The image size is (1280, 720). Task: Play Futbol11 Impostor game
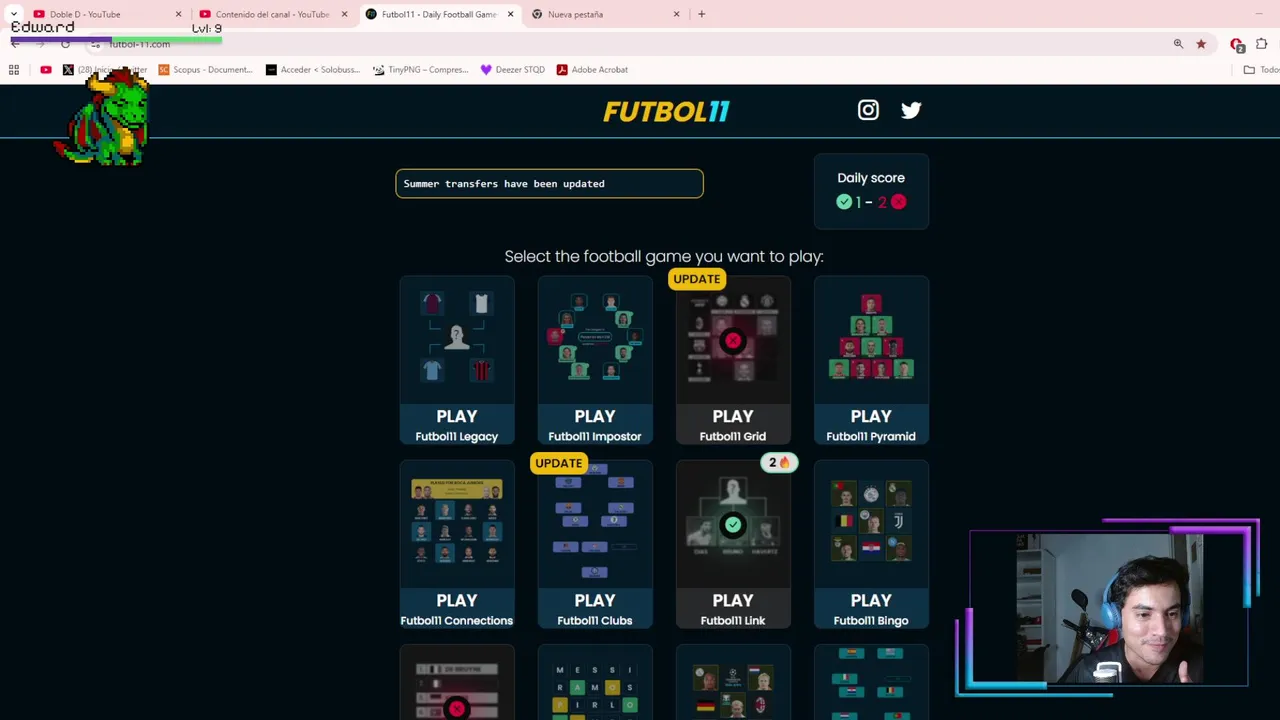pyautogui.click(x=595, y=360)
